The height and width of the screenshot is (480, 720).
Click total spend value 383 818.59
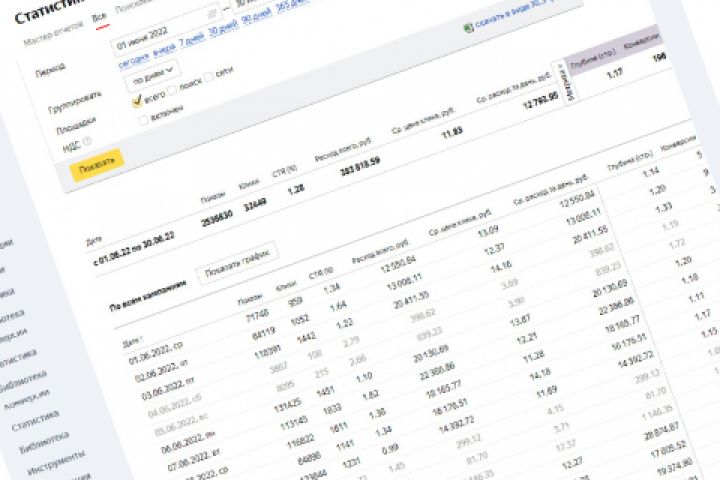[360, 165]
